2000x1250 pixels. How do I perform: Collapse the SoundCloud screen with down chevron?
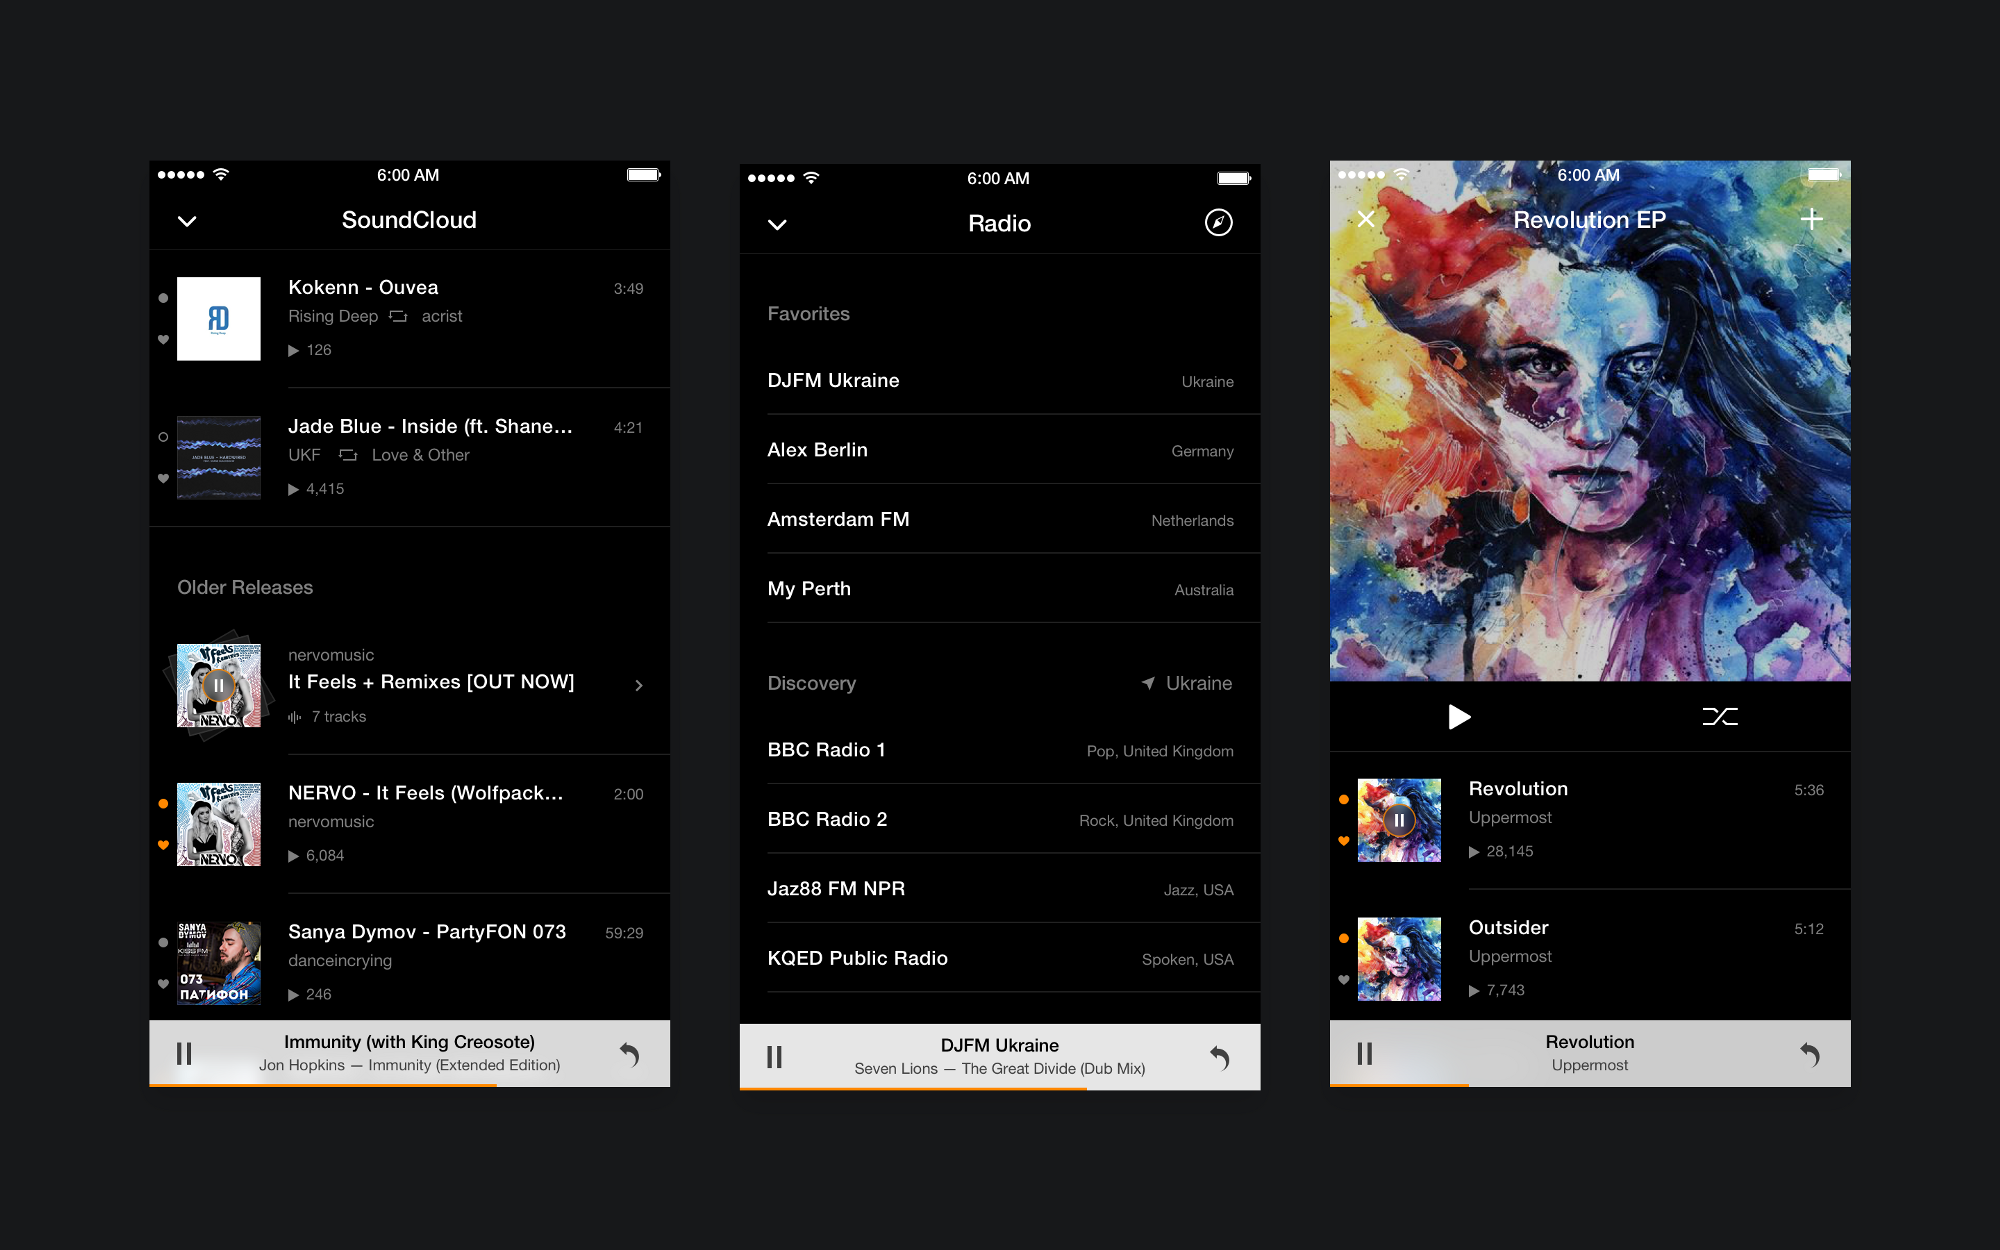187,221
